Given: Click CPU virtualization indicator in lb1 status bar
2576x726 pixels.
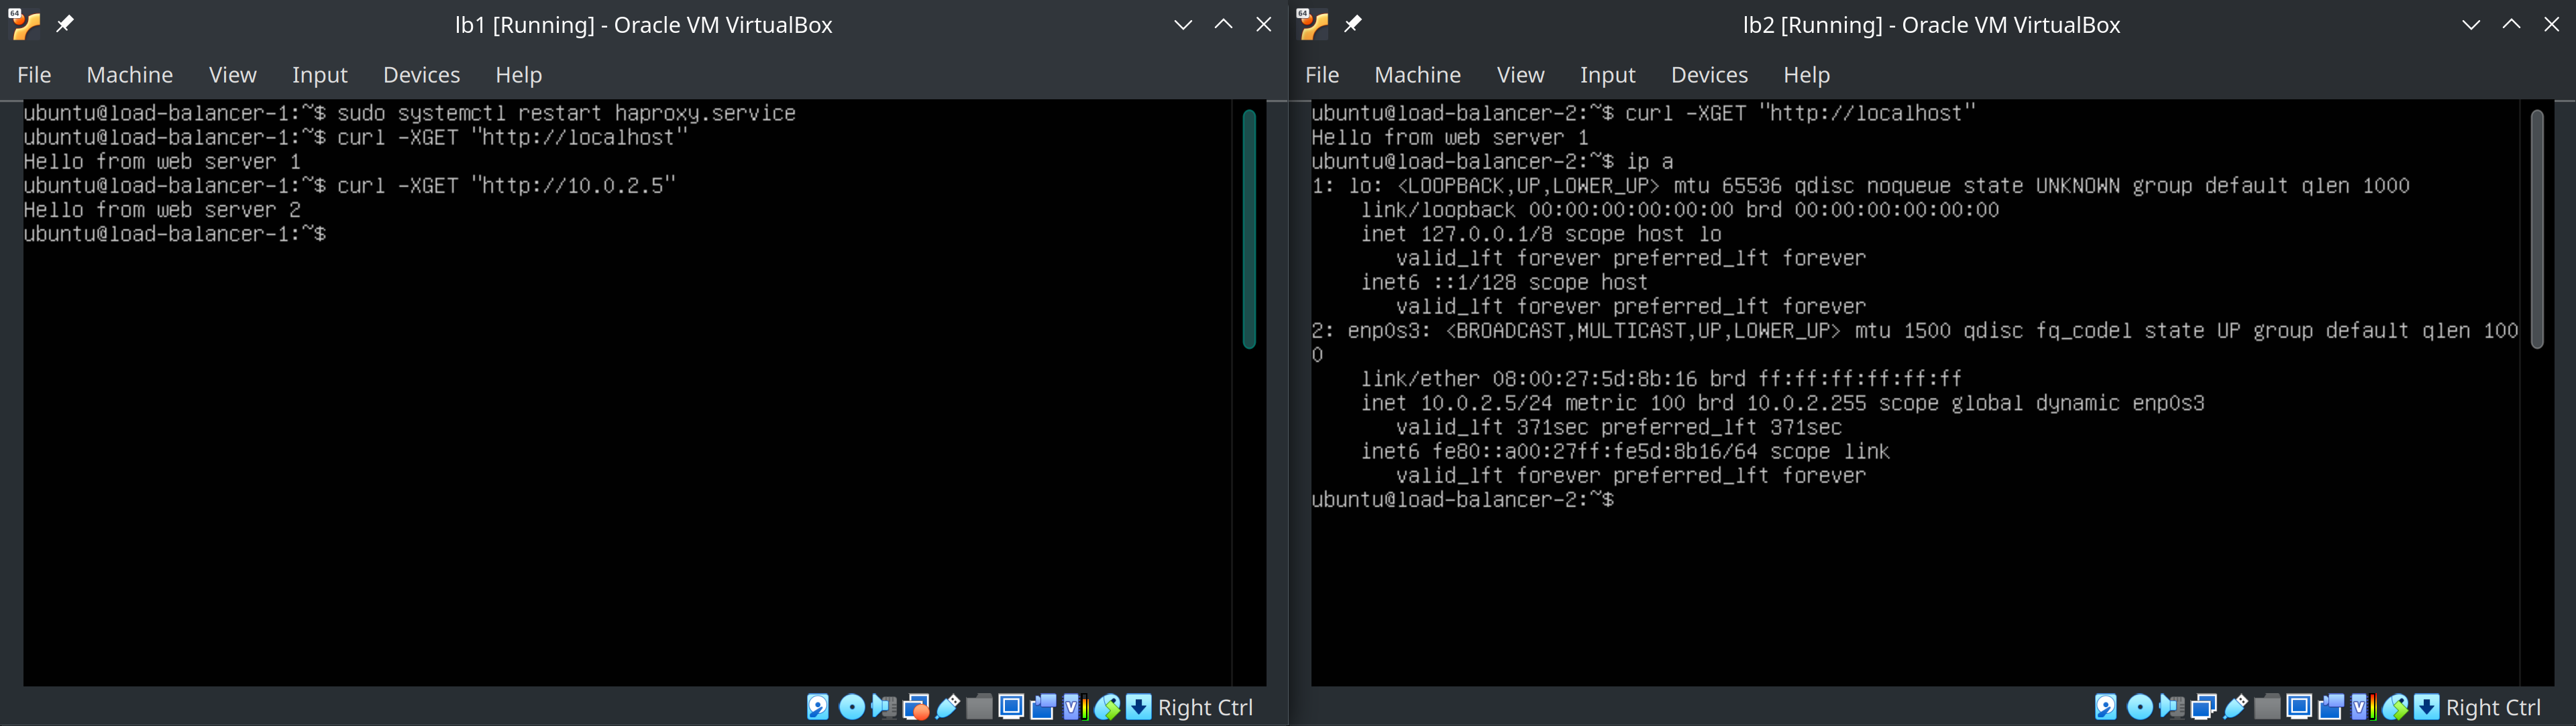Looking at the screenshot, I should pyautogui.click(x=1075, y=707).
